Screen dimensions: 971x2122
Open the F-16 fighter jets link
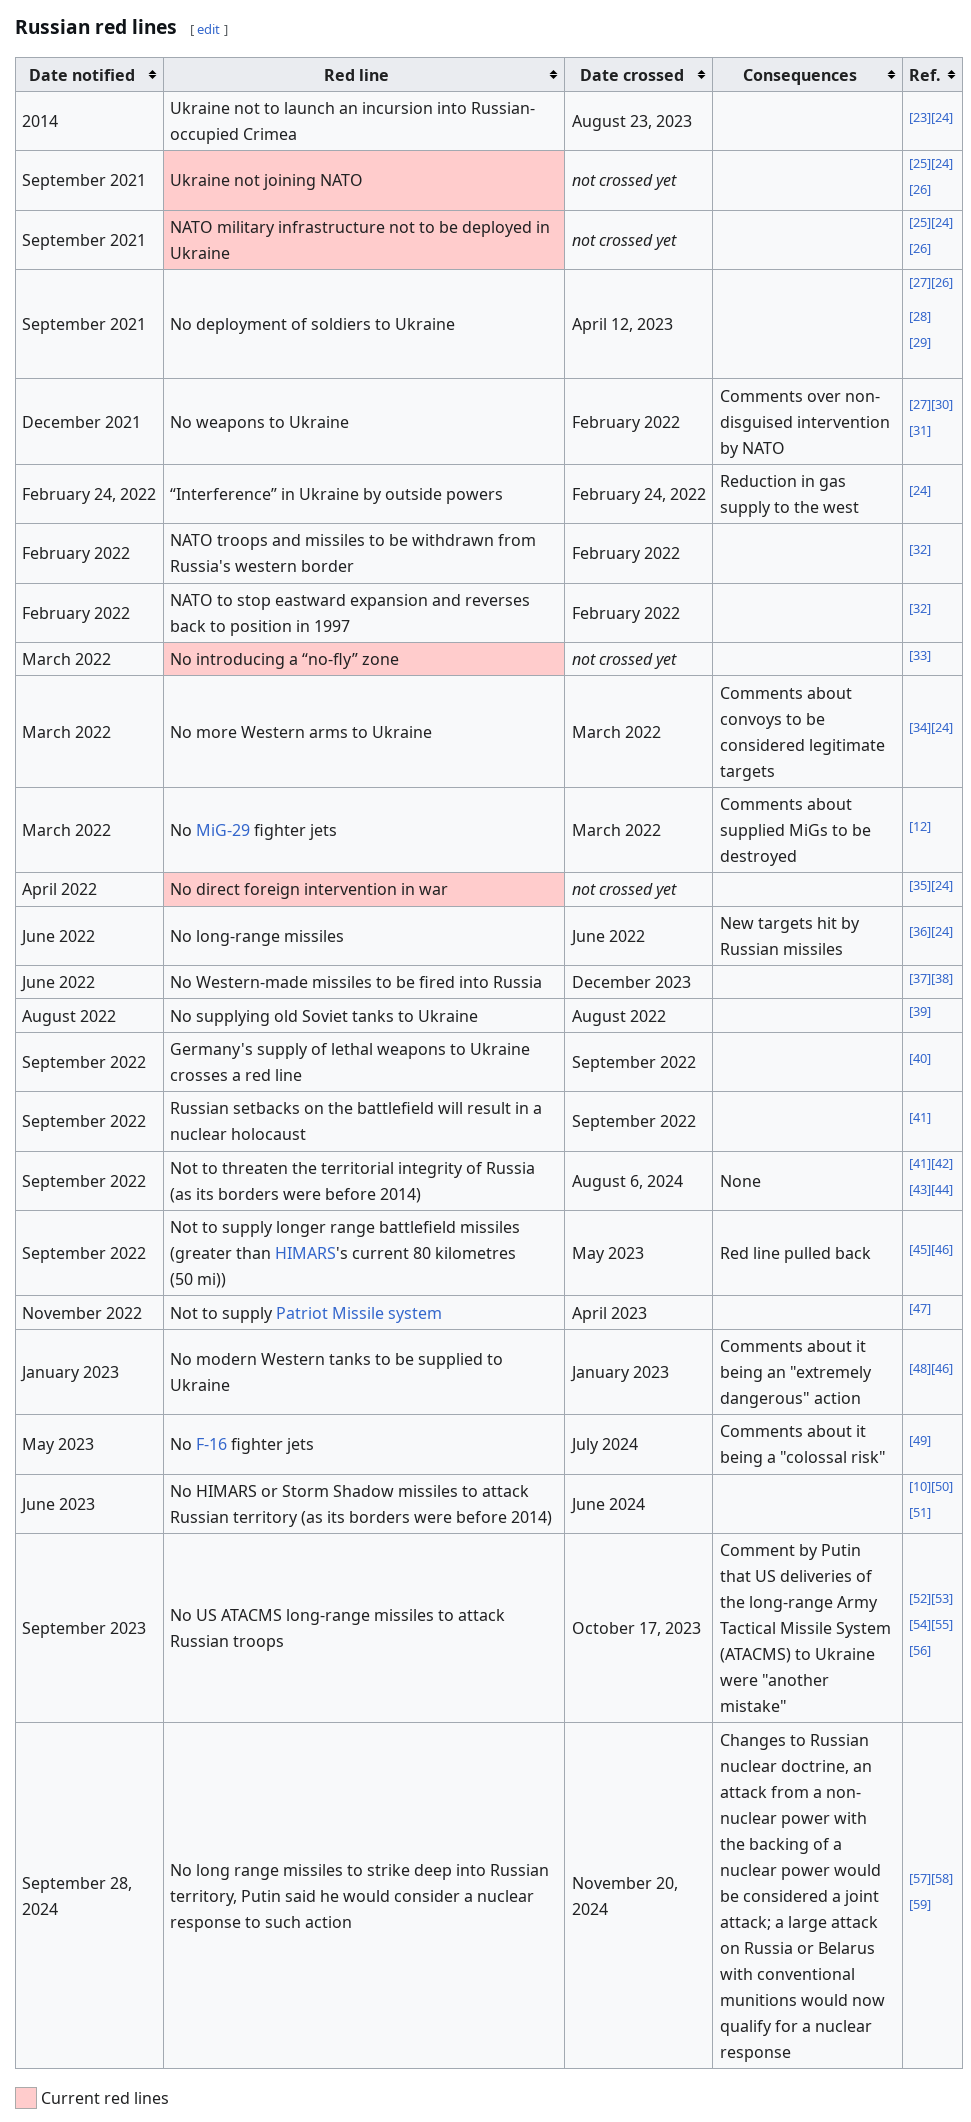(211, 1444)
